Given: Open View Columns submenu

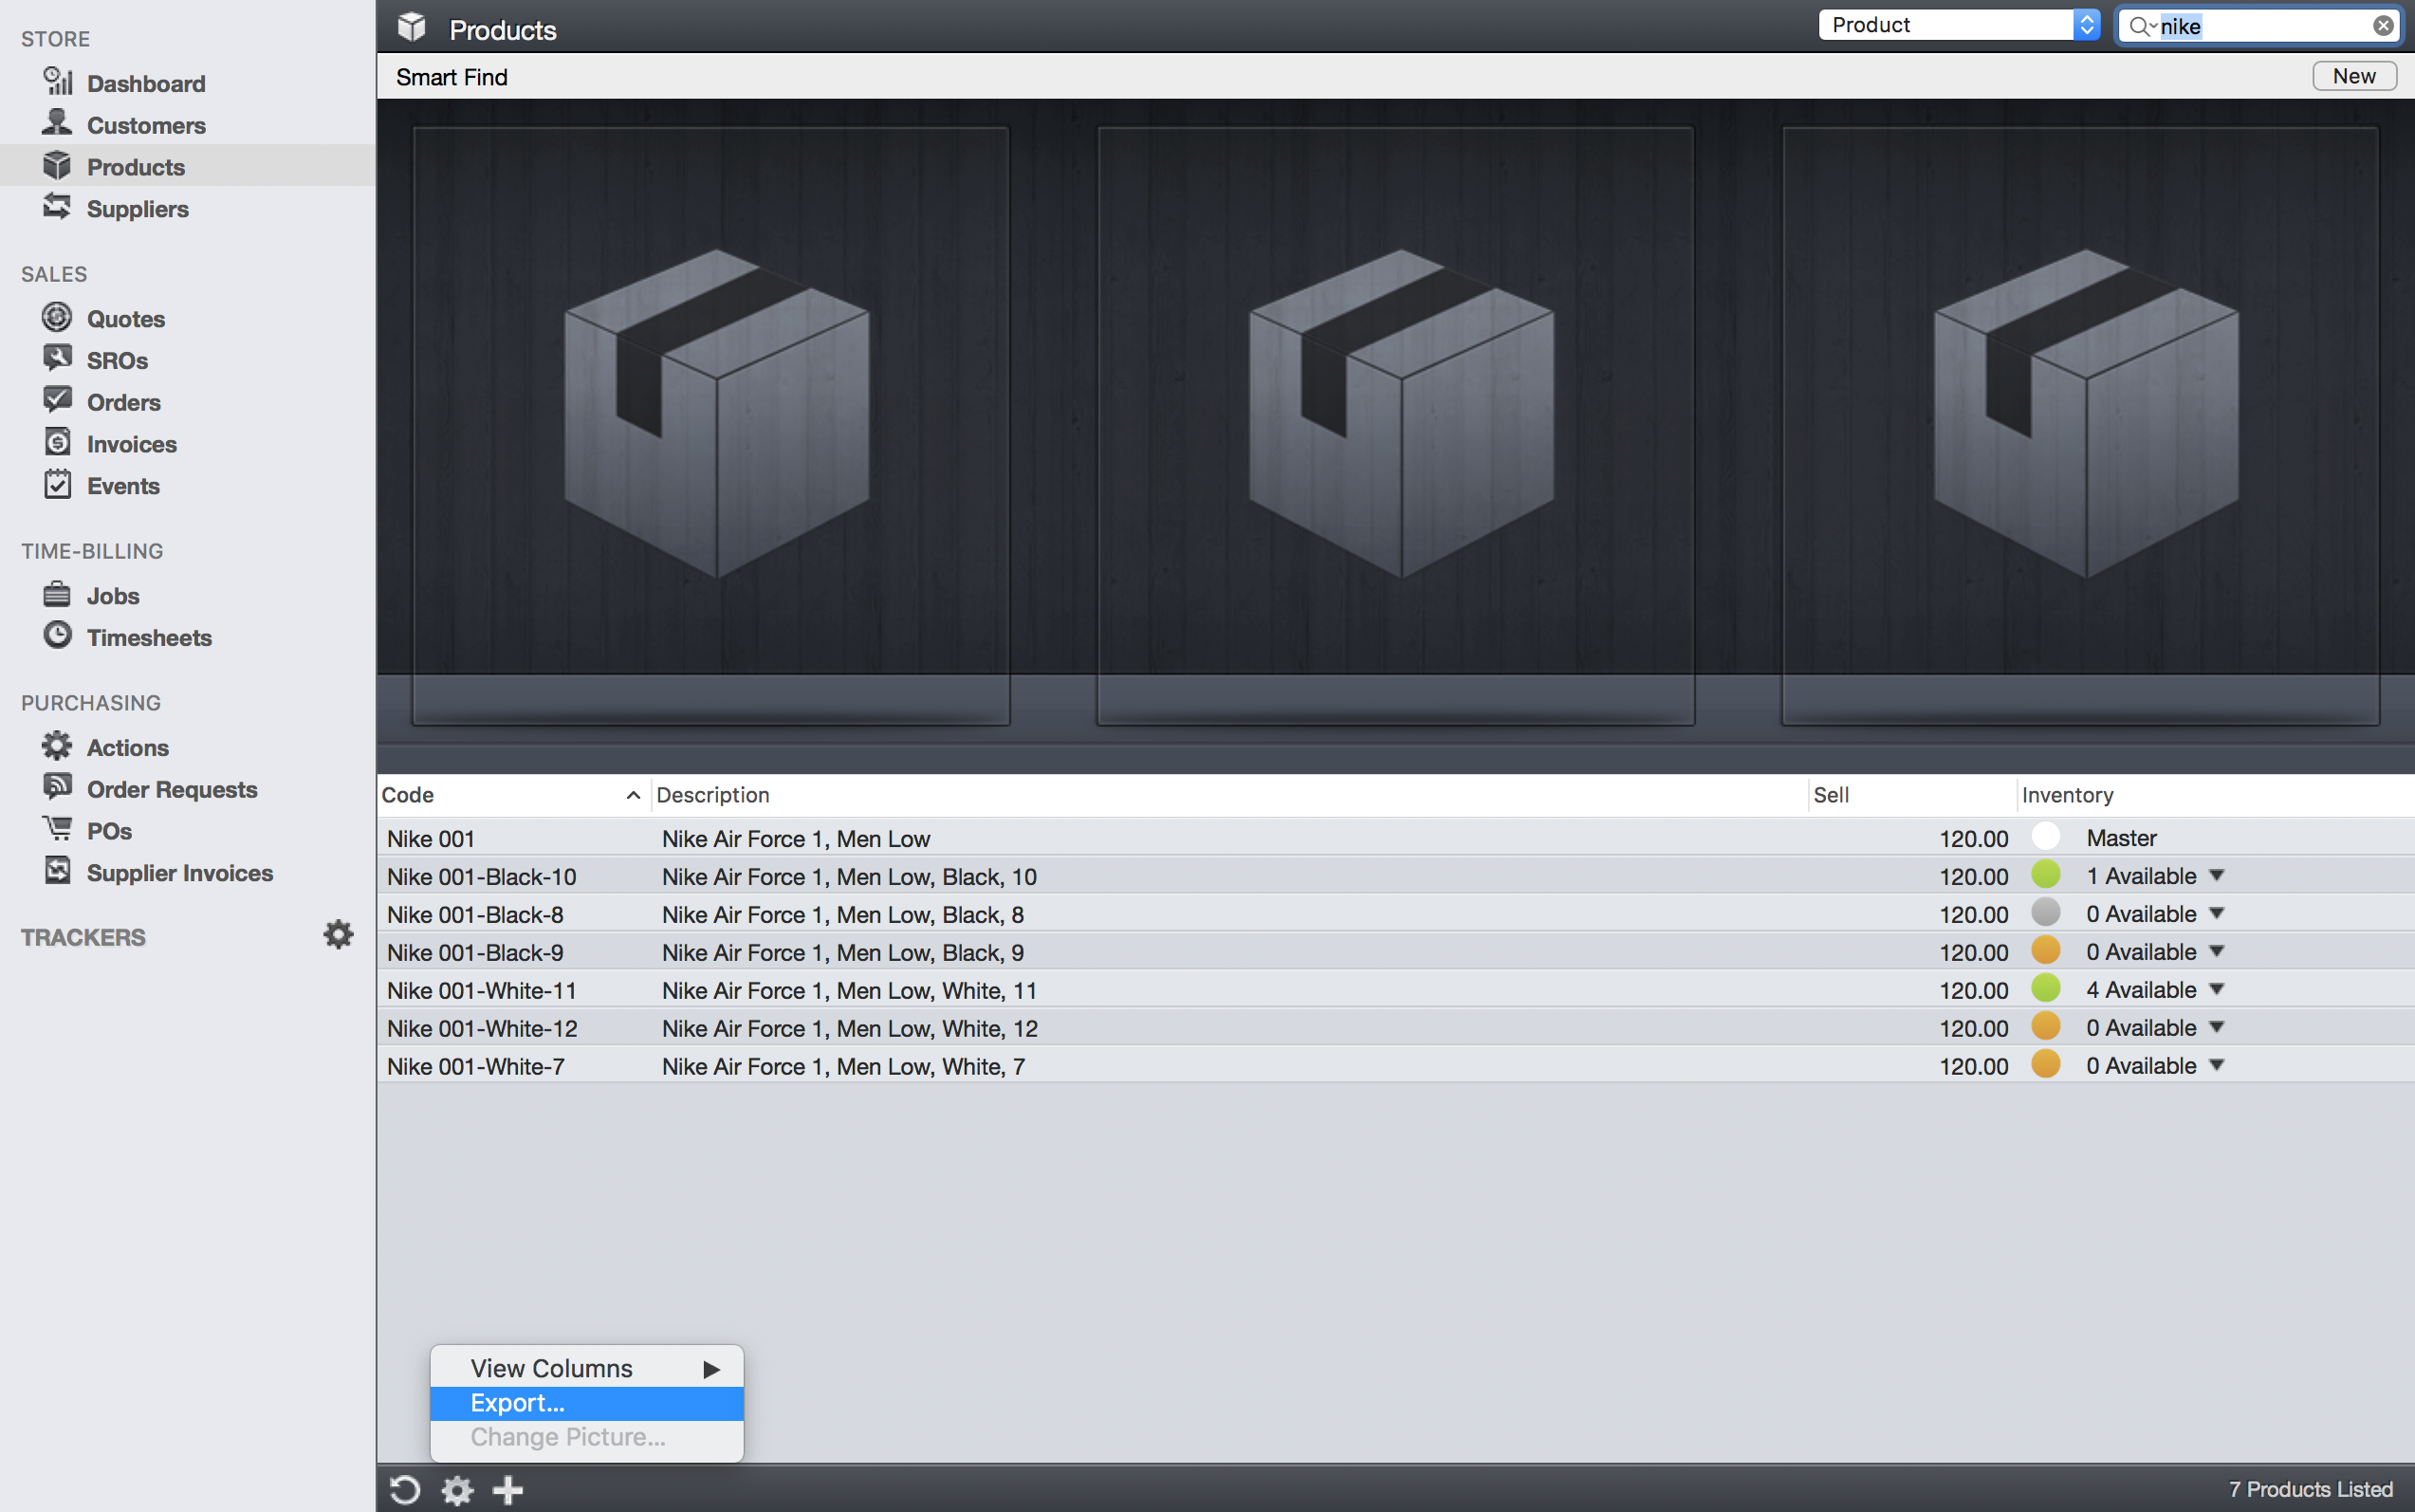Looking at the screenshot, I should [587, 1368].
